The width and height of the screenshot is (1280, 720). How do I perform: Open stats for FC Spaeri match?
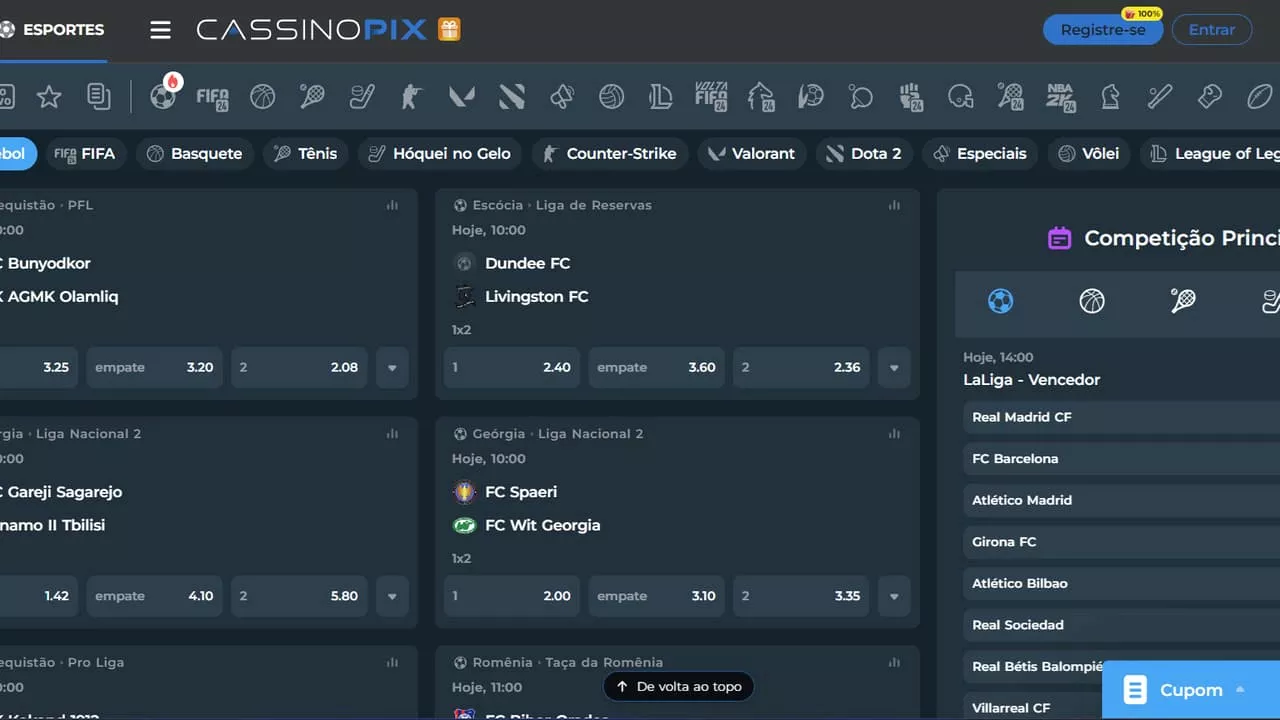[894, 434]
